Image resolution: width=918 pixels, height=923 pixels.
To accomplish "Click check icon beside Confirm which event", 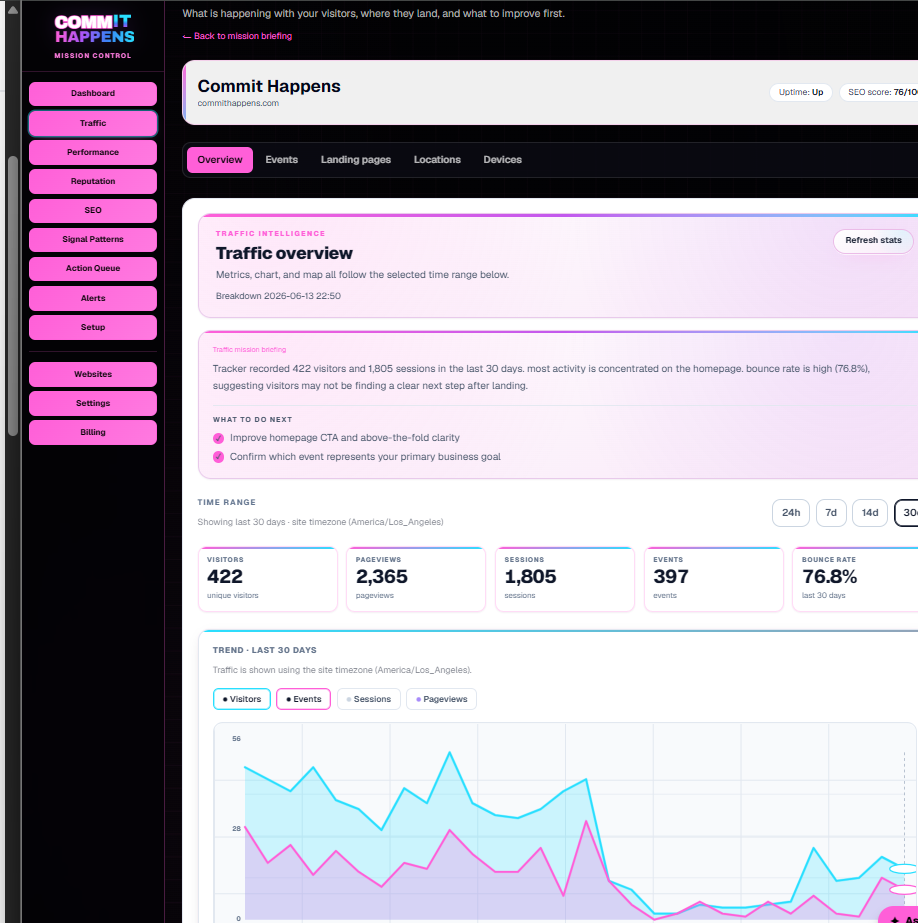I will [x=218, y=457].
